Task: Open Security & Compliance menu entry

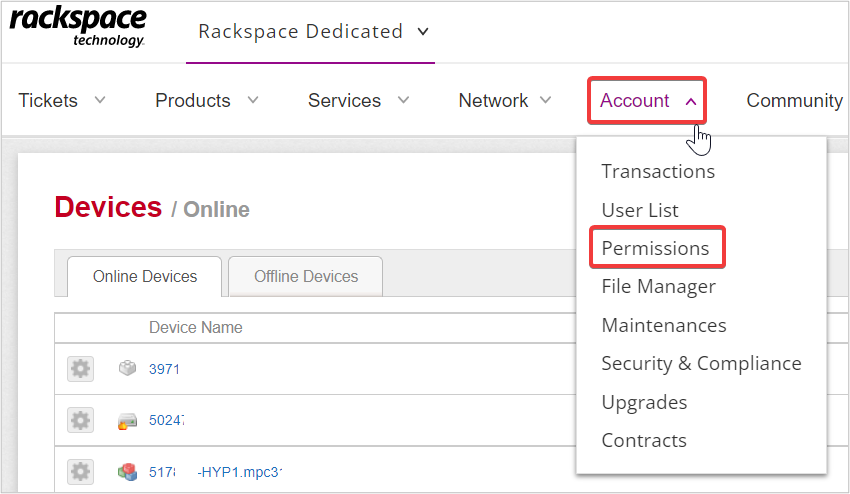Action: tap(701, 363)
